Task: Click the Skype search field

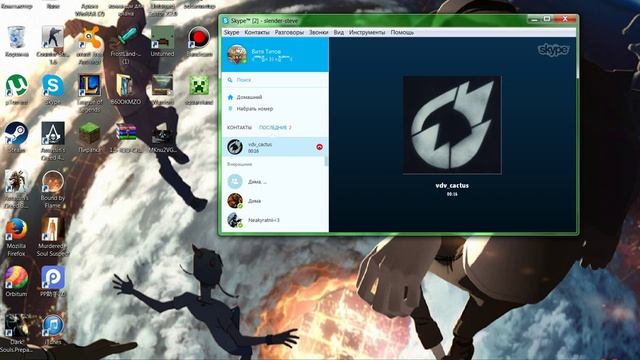Action: coord(275,80)
